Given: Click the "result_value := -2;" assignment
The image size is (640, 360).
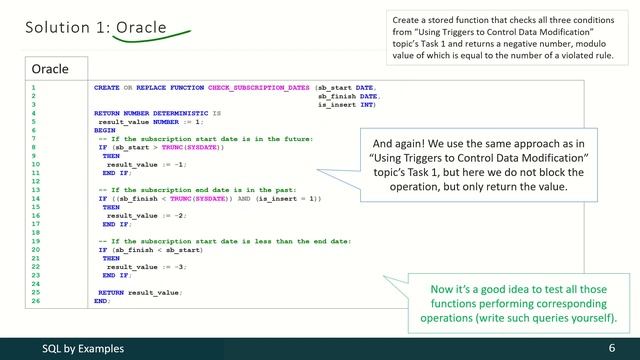Looking at the screenshot, I should [x=147, y=216].
